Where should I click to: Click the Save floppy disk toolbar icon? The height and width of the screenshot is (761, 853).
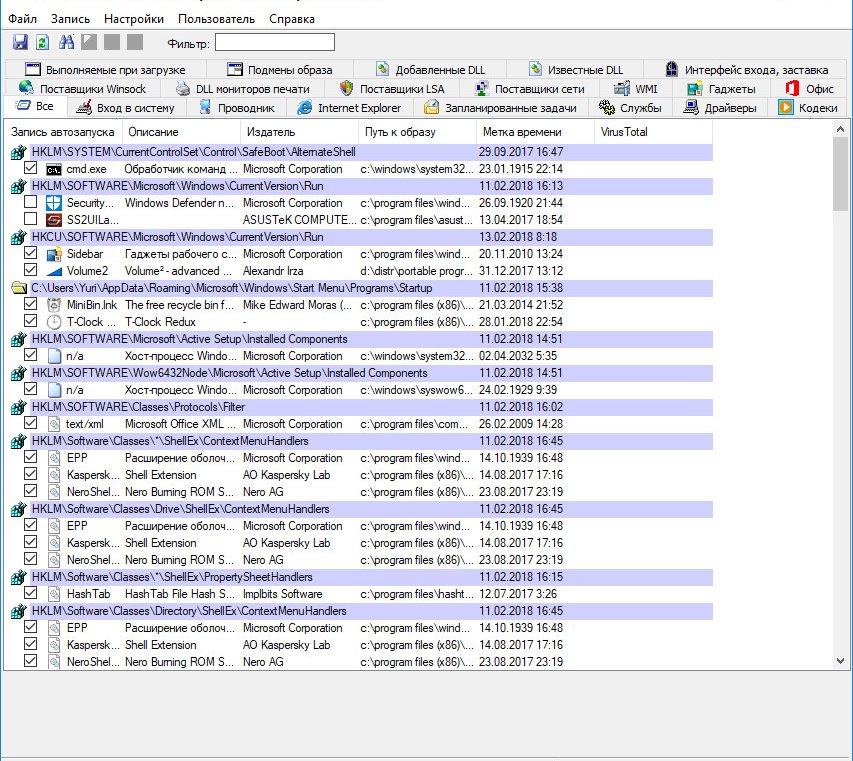click(x=20, y=42)
